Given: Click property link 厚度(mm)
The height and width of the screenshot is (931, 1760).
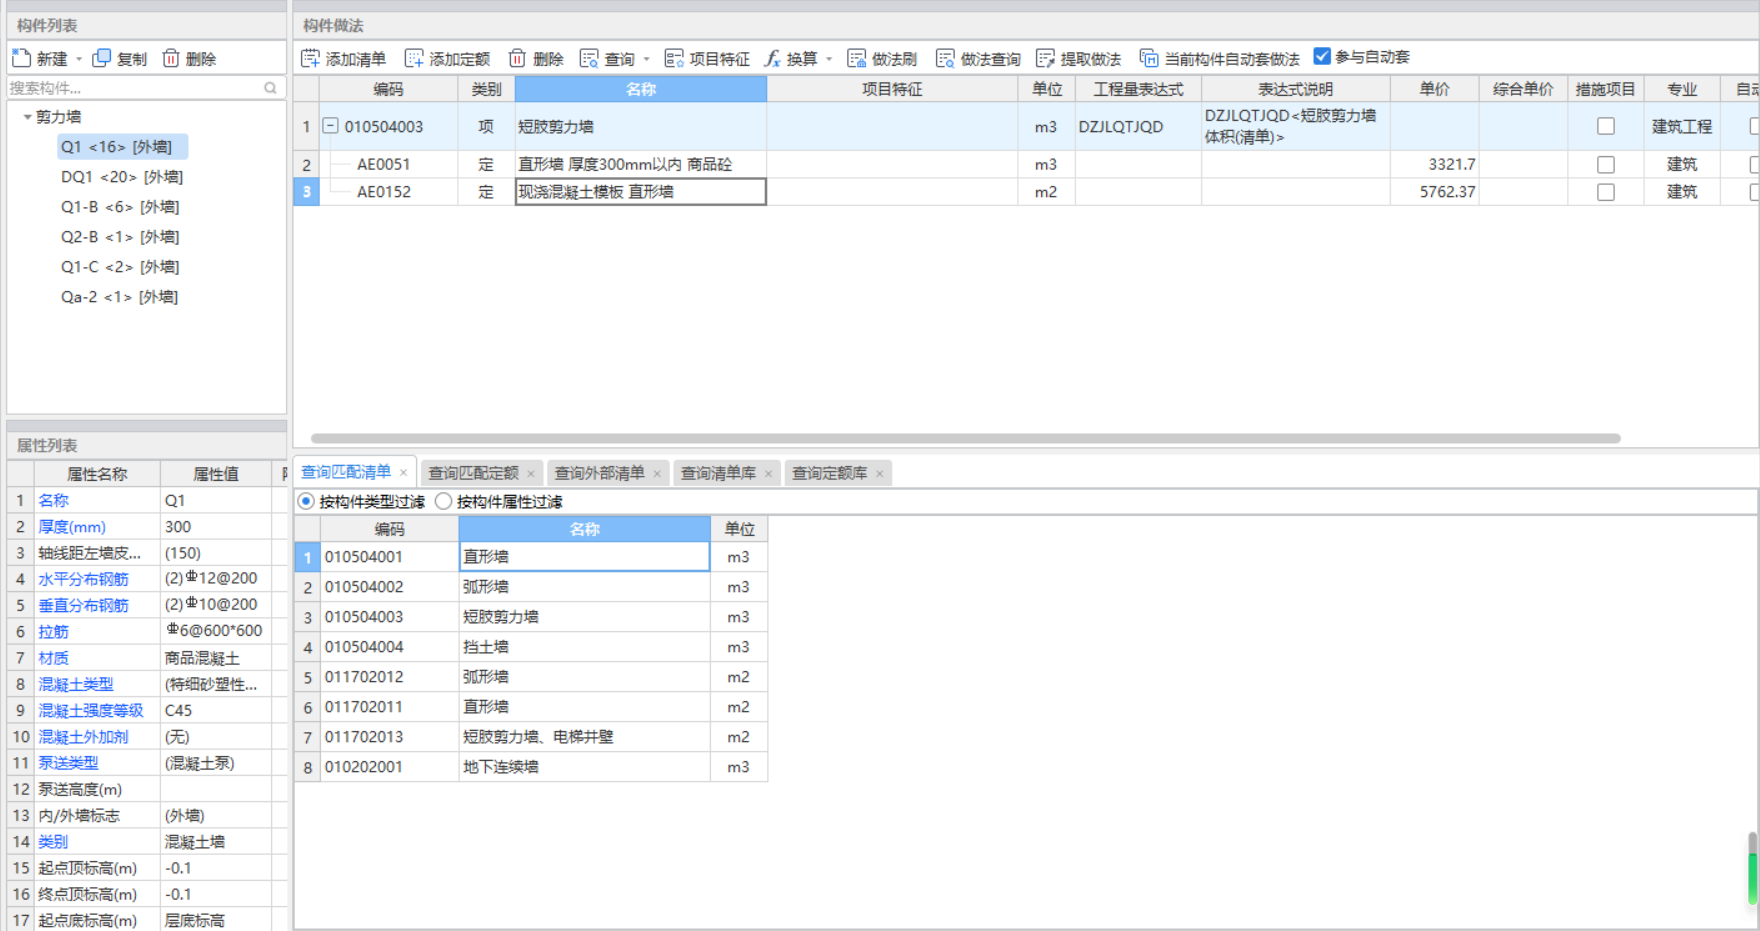Looking at the screenshot, I should pos(72,527).
